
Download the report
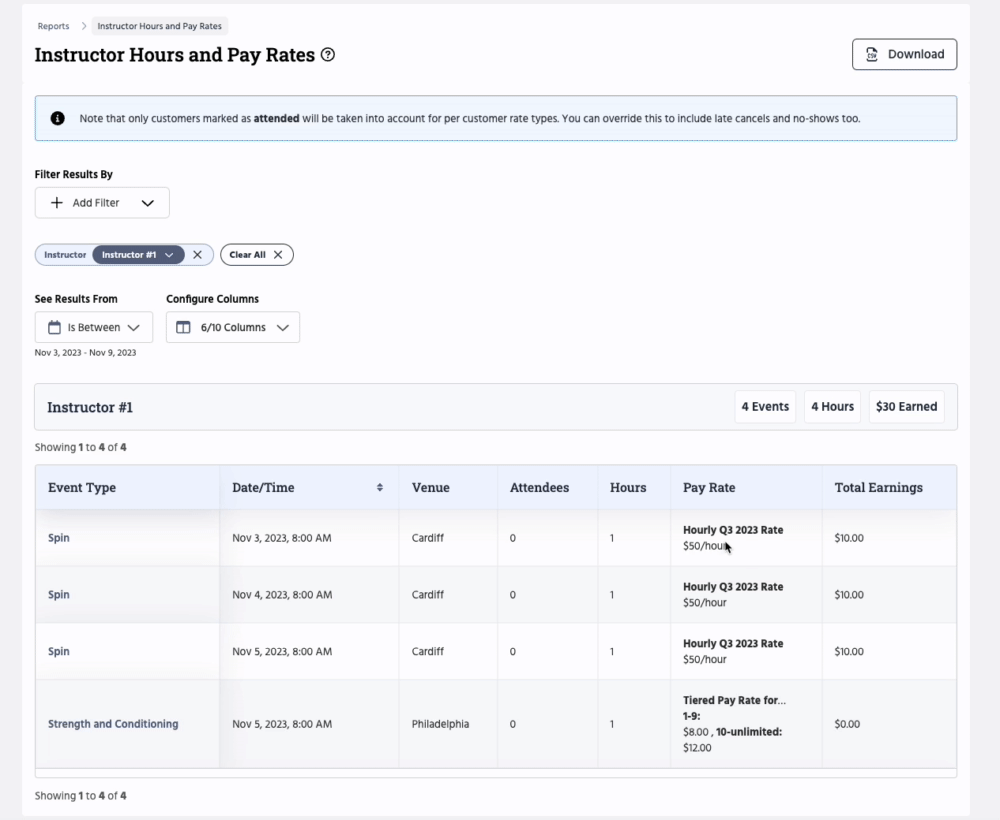(x=904, y=55)
